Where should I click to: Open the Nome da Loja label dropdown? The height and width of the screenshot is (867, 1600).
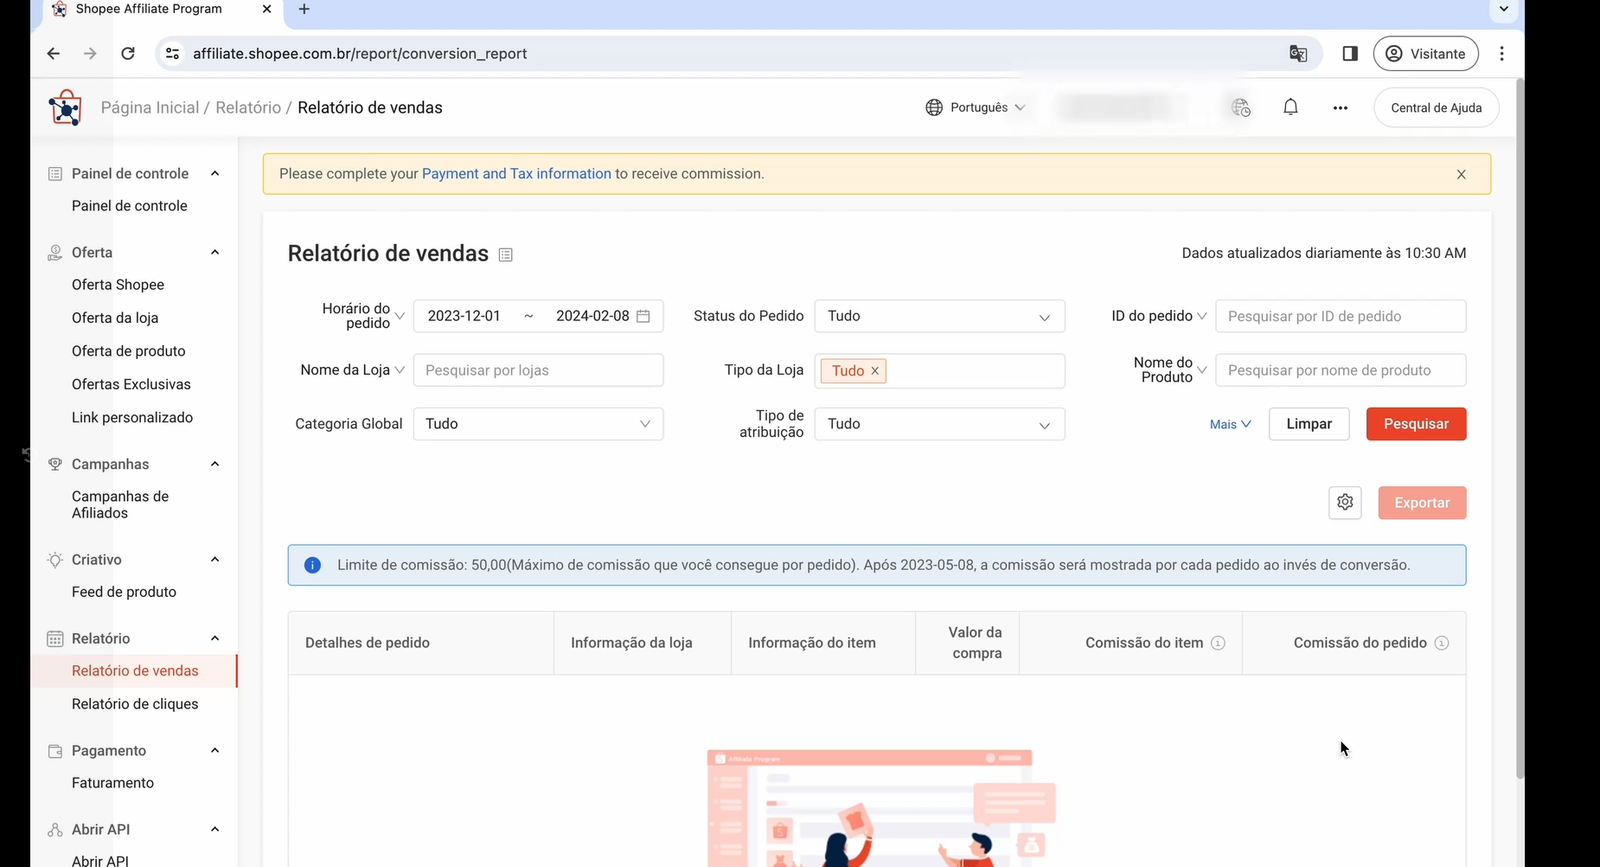pyautogui.click(x=352, y=370)
